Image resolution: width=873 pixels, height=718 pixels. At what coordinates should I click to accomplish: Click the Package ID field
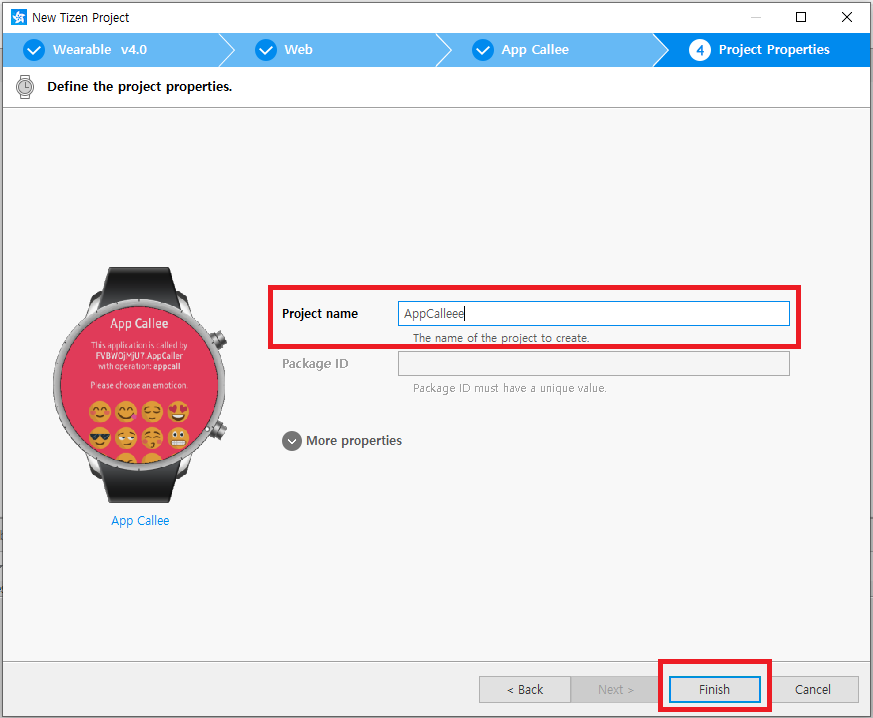click(x=594, y=363)
